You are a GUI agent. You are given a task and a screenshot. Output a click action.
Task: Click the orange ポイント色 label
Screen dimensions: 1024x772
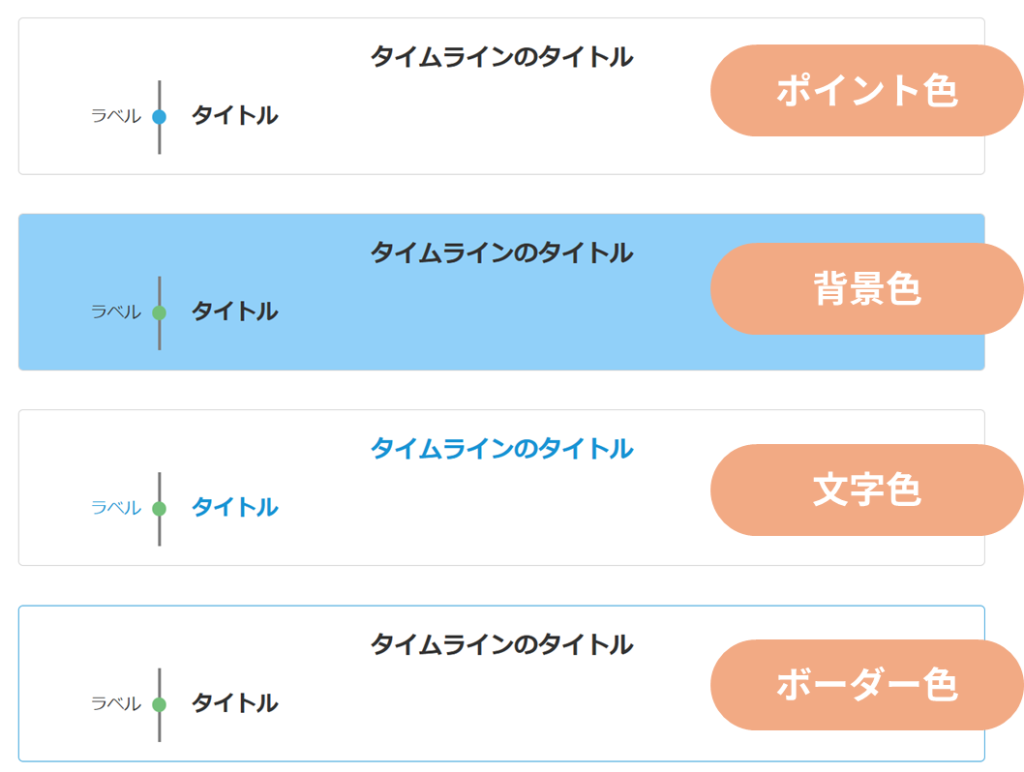tap(866, 91)
